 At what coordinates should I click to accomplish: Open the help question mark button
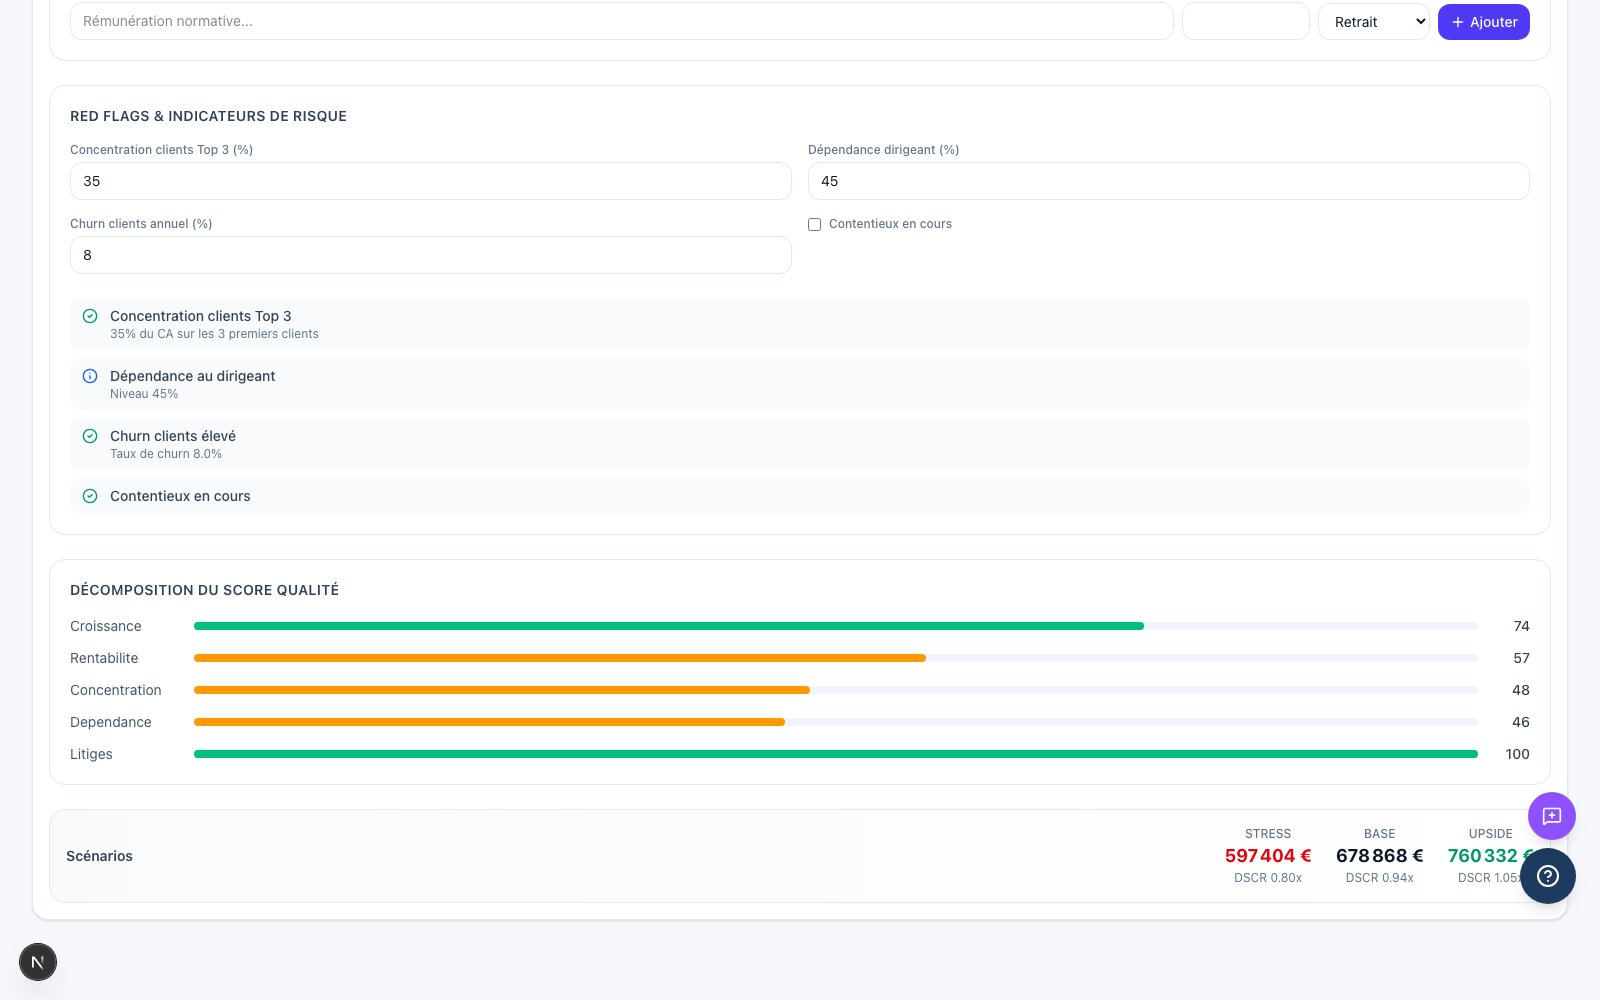[1548, 876]
